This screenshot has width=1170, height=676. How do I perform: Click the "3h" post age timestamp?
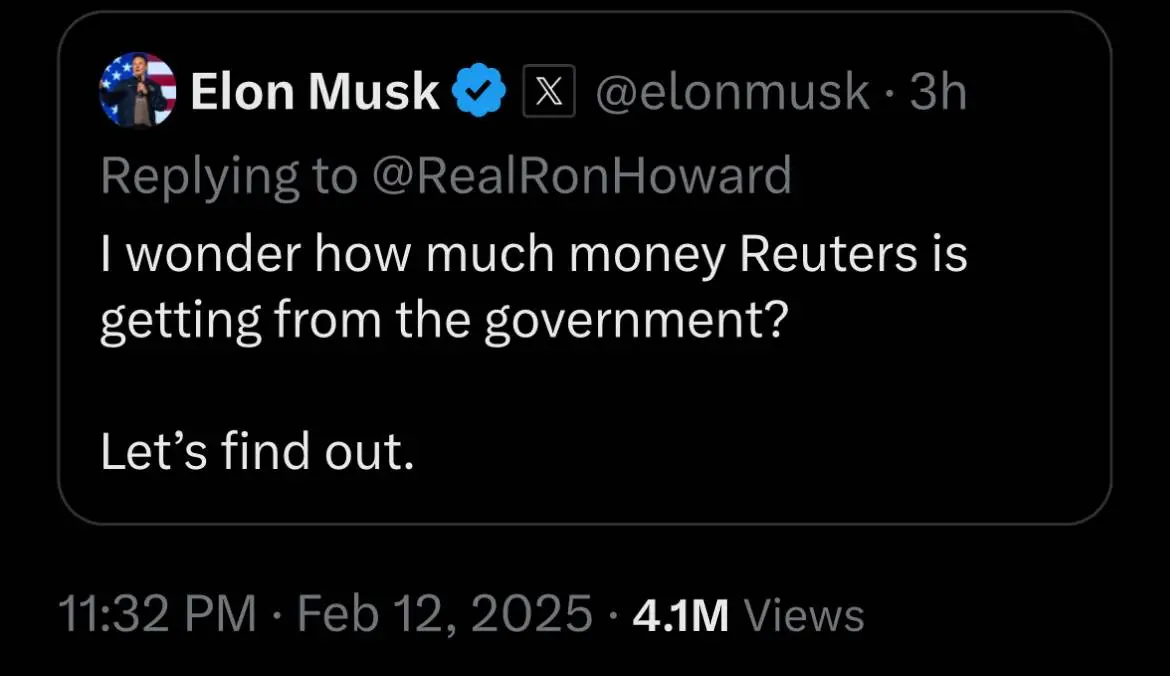click(937, 93)
